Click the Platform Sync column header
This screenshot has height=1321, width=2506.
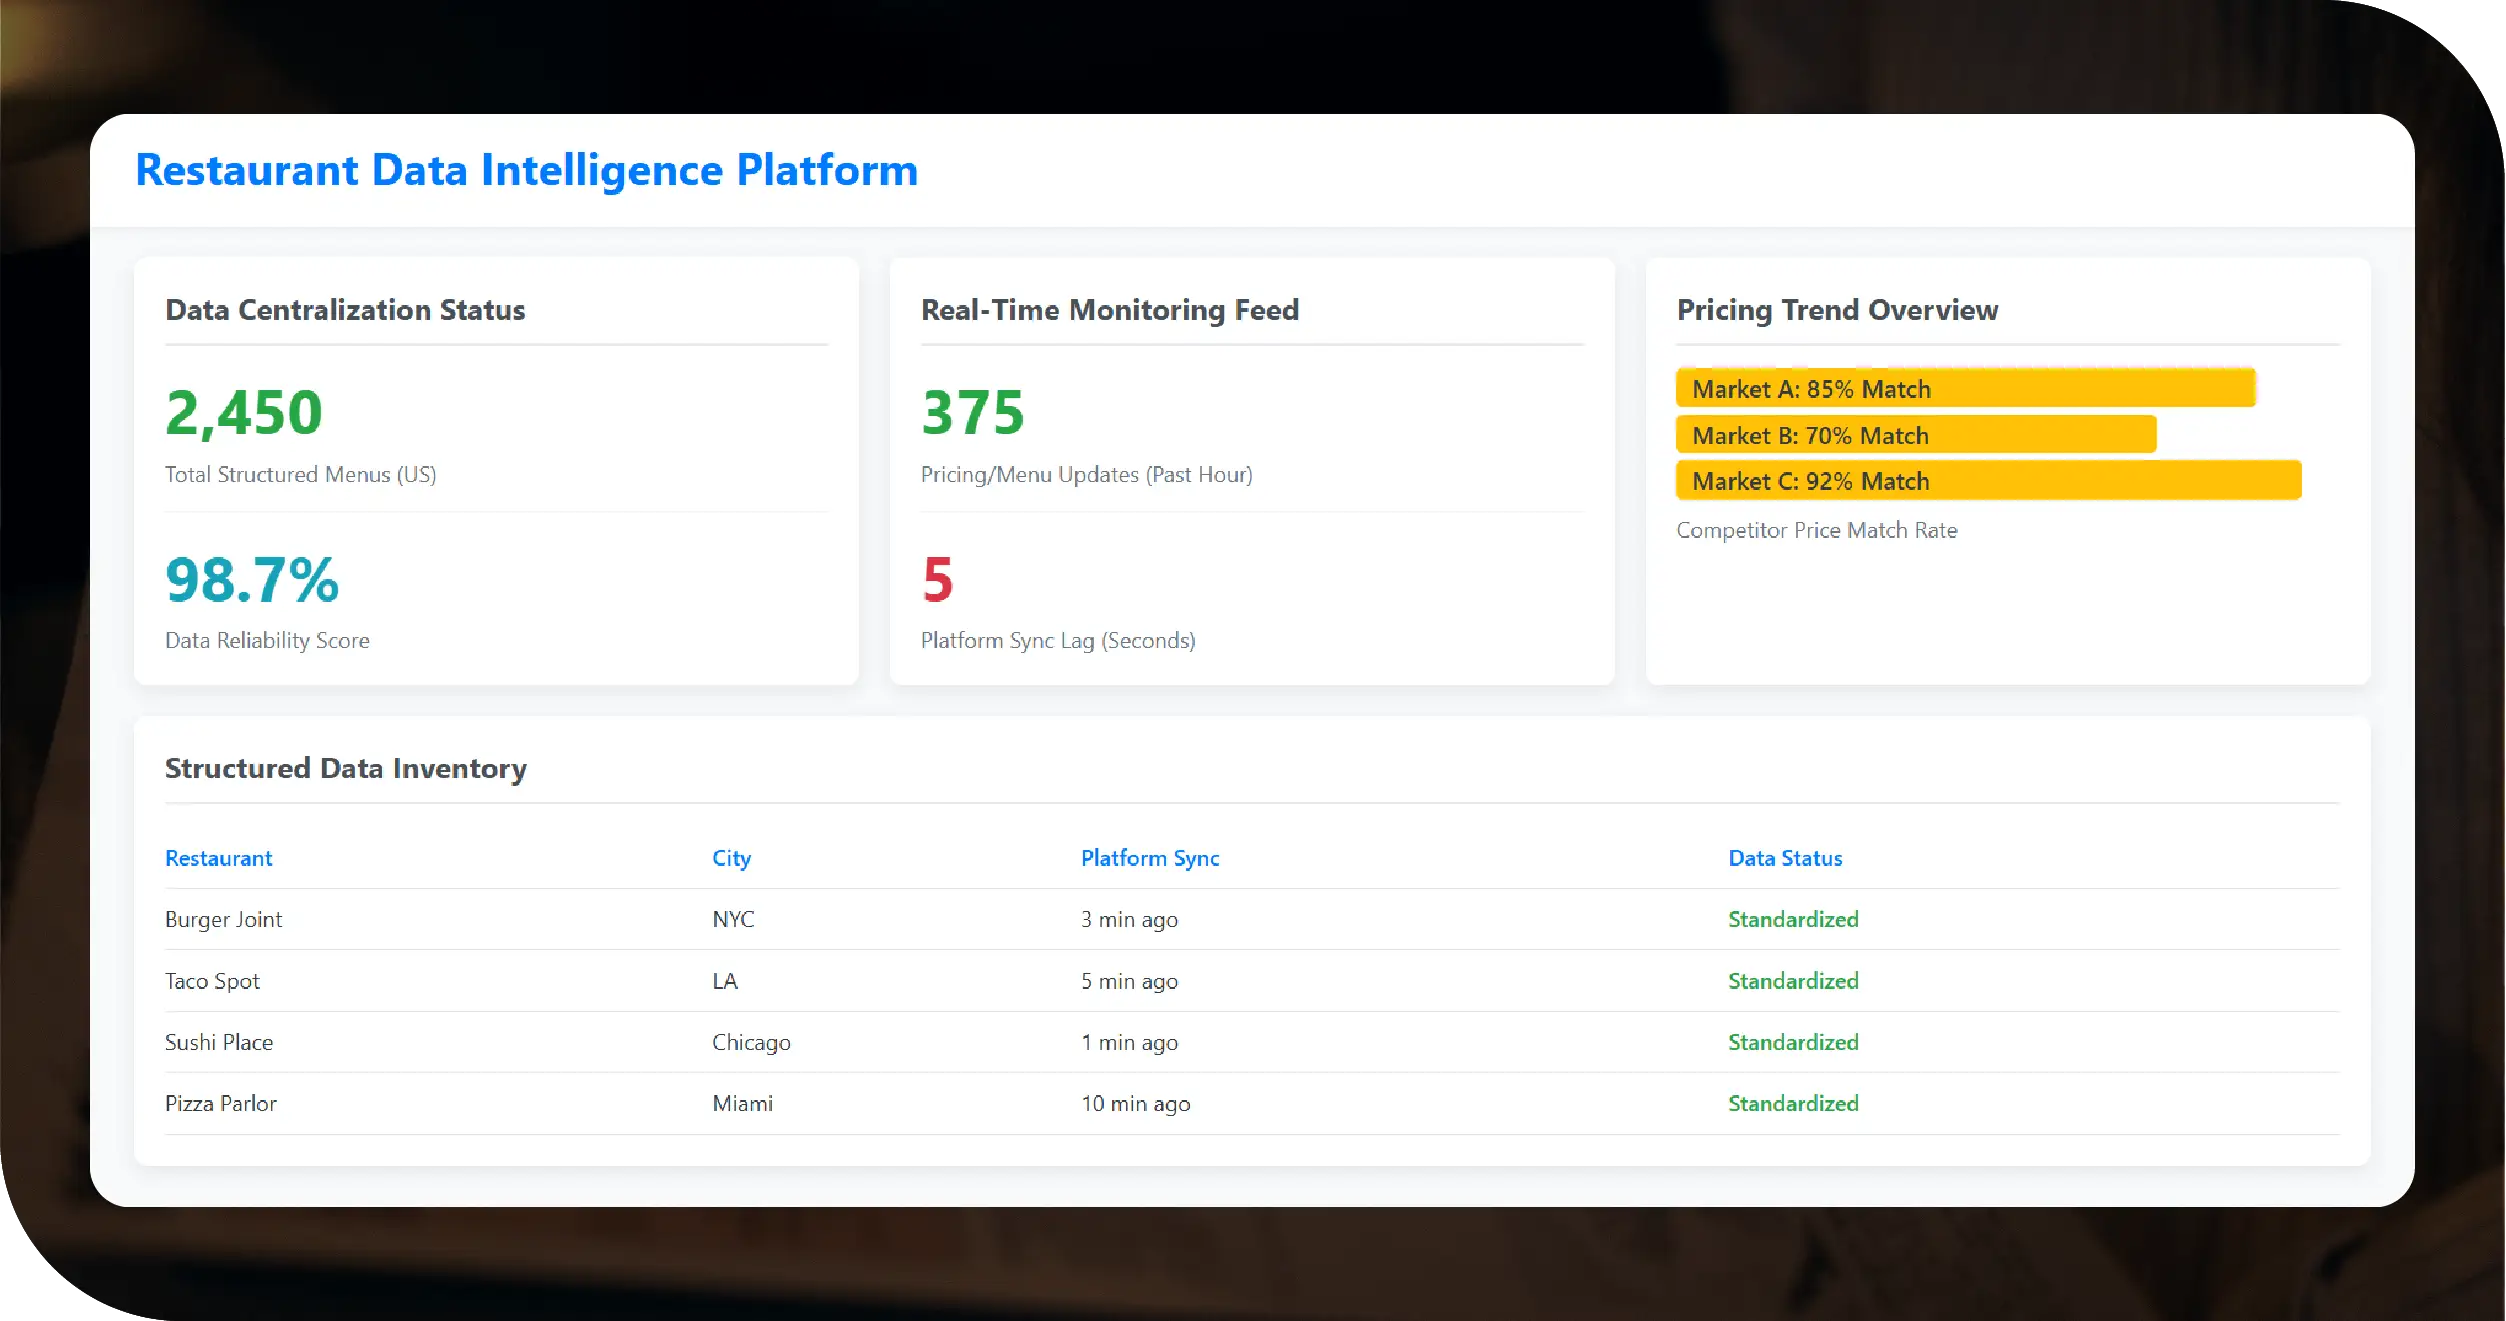tap(1149, 858)
